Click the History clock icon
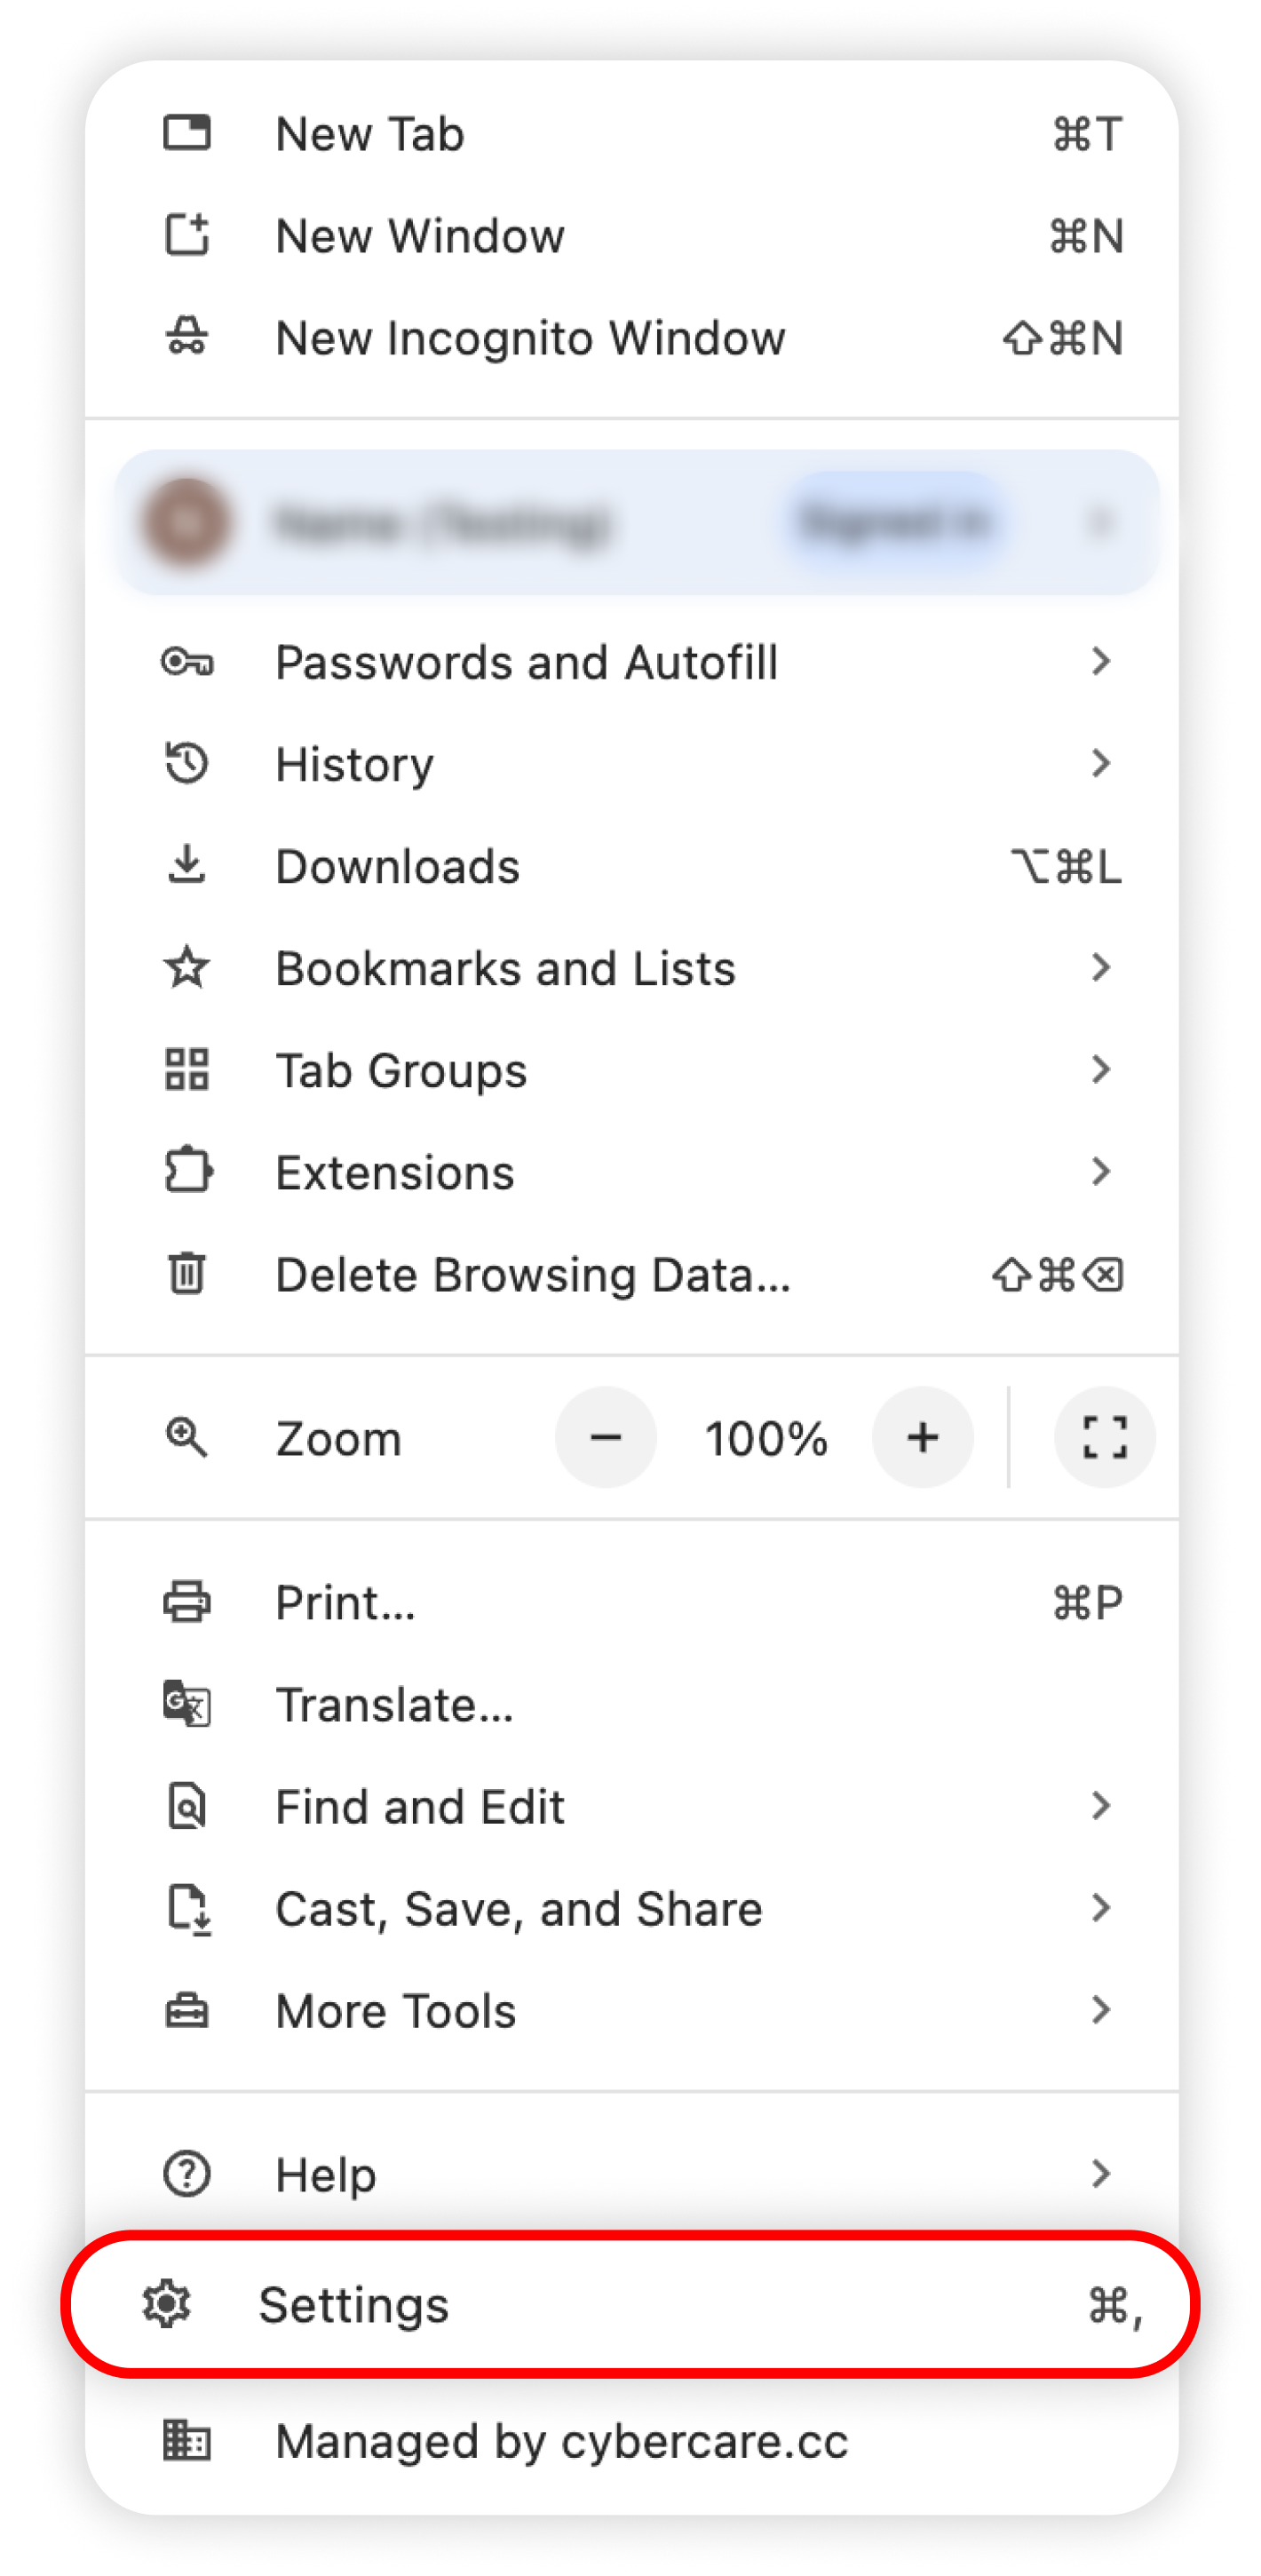Screen dimensions: 1261x2576 [186, 764]
